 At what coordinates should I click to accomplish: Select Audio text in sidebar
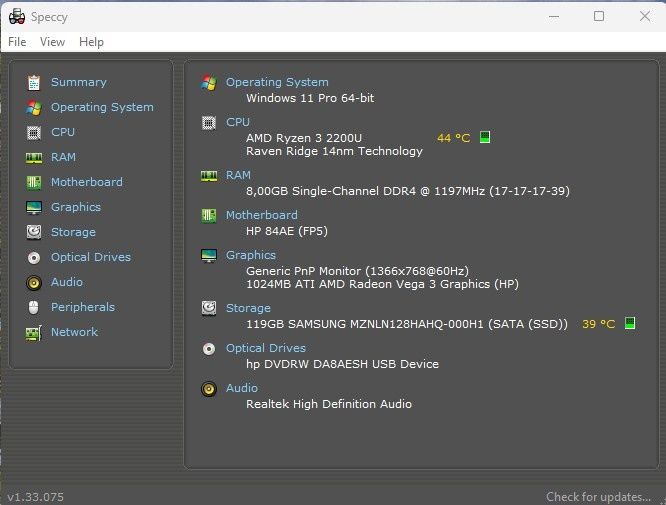coord(67,282)
